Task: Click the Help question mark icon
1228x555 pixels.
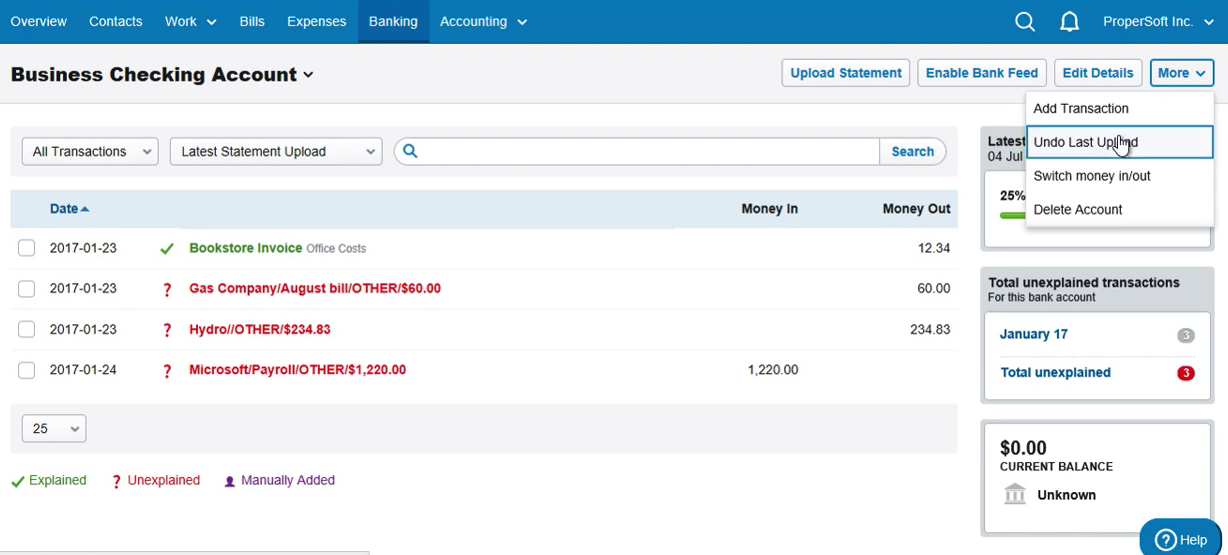Action: [x=1165, y=540]
